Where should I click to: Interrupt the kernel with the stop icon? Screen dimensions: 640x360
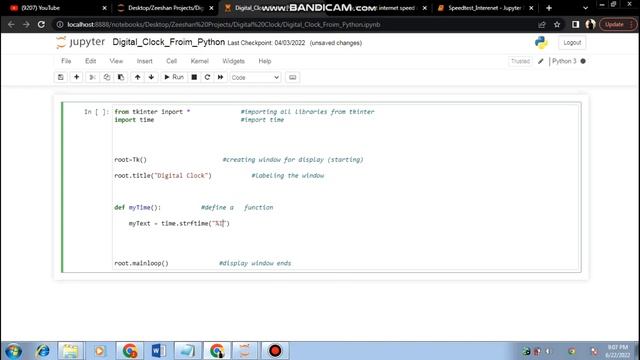[x=194, y=77]
